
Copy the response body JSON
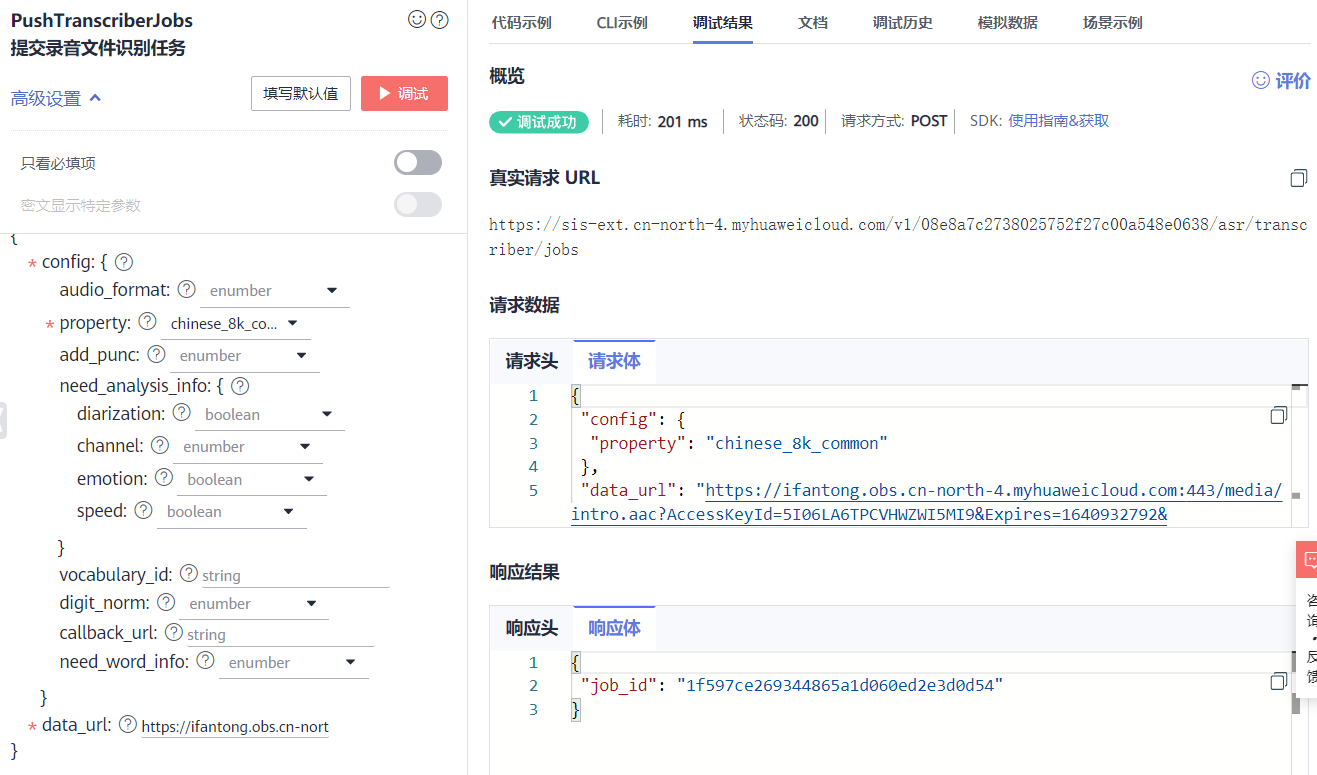coord(1278,681)
